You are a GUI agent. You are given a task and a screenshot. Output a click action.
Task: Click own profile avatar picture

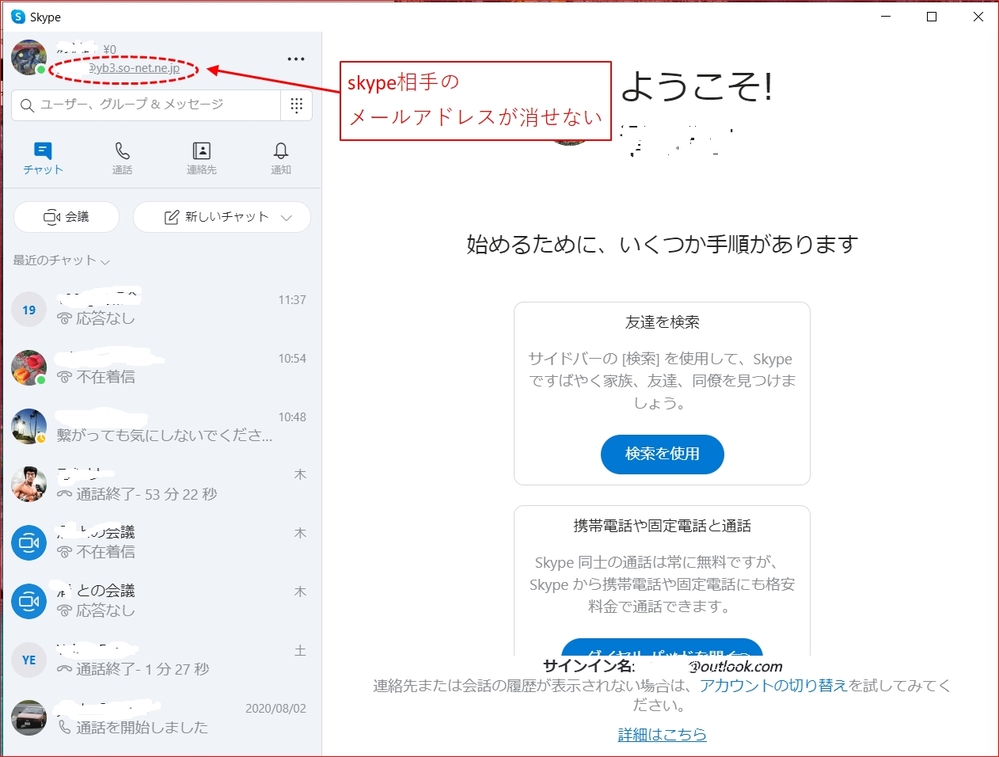pos(28,57)
